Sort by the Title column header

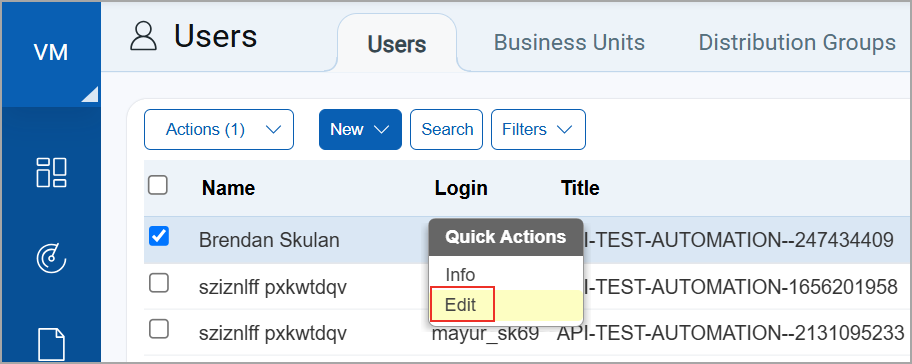coord(580,188)
